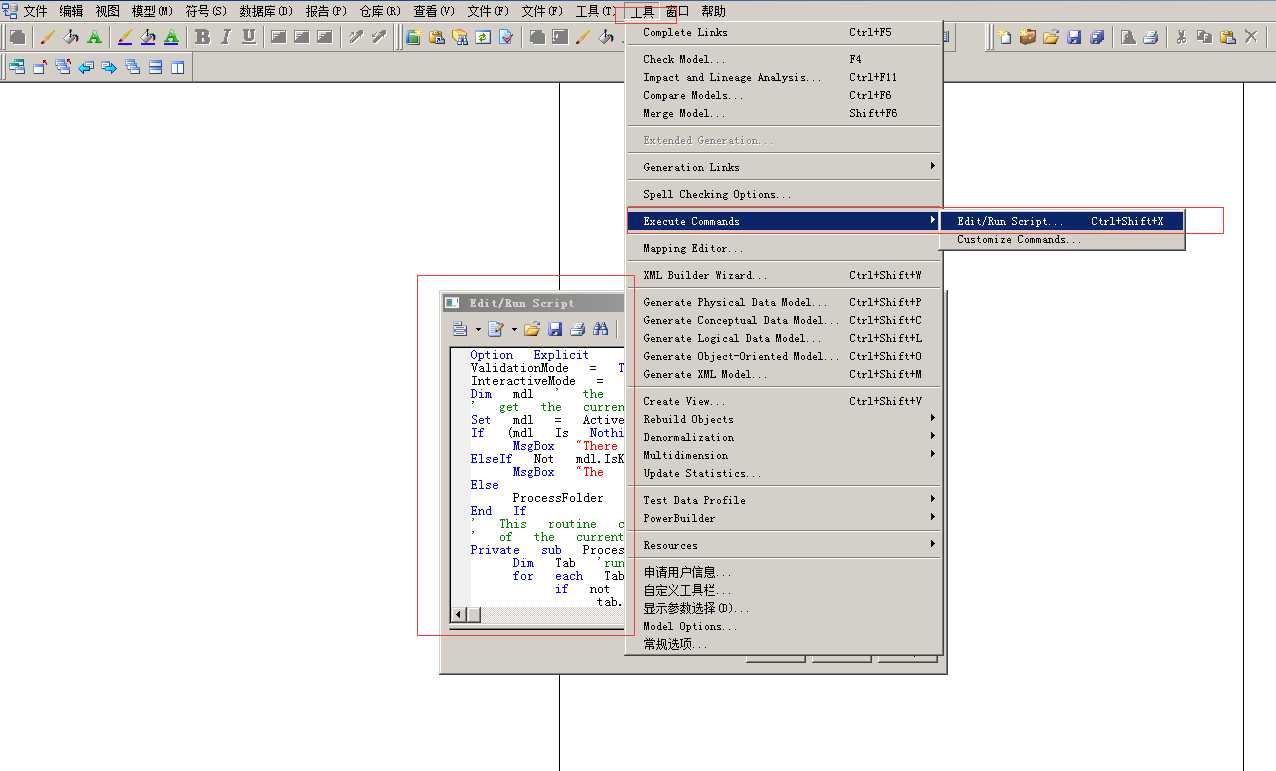This screenshot has width=1276, height=771.
Task: Click the right blue arrow icon in second toolbar row
Action: [109, 68]
